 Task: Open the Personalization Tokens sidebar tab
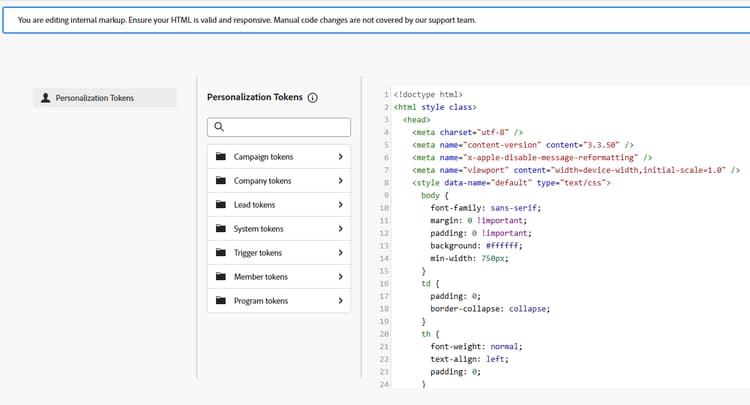click(104, 98)
